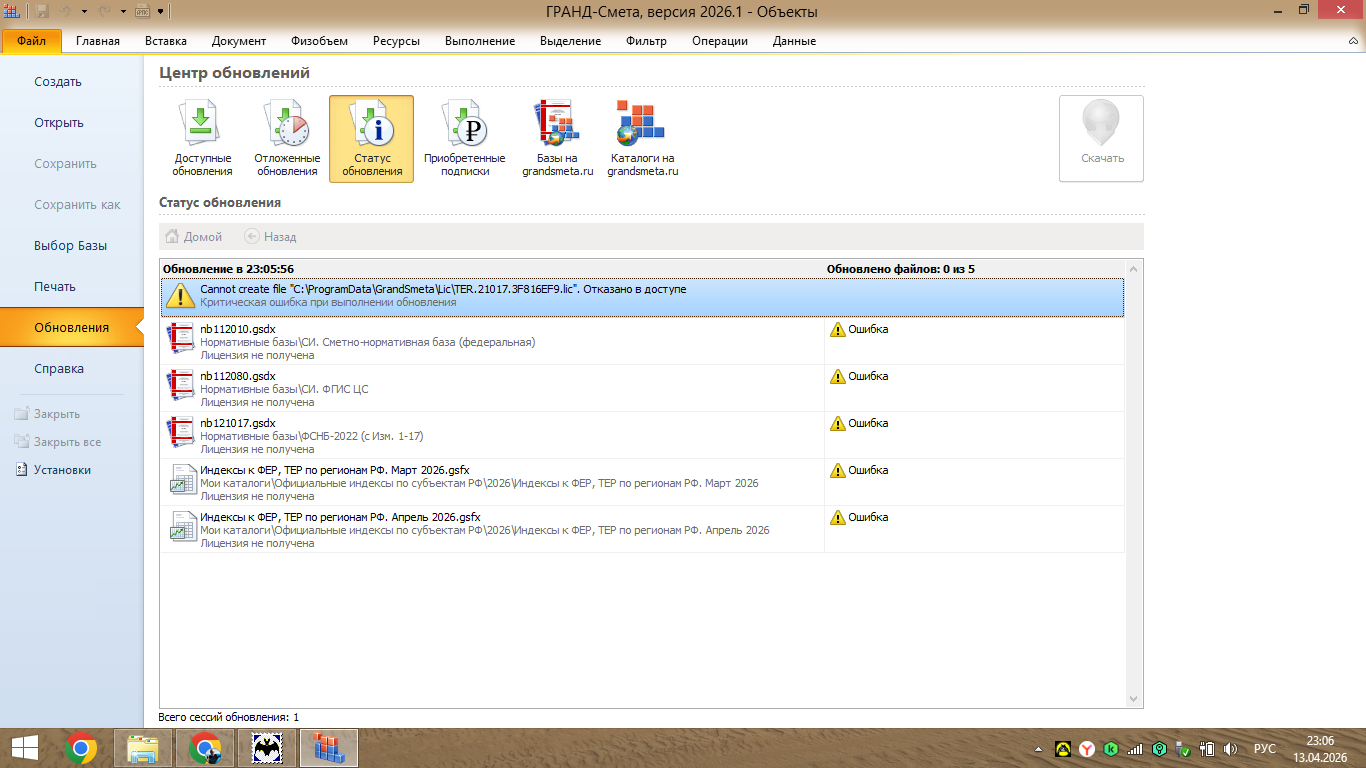1366x768 pixels.
Task: Choose Открыть in the File sidebar
Action: coord(59,123)
